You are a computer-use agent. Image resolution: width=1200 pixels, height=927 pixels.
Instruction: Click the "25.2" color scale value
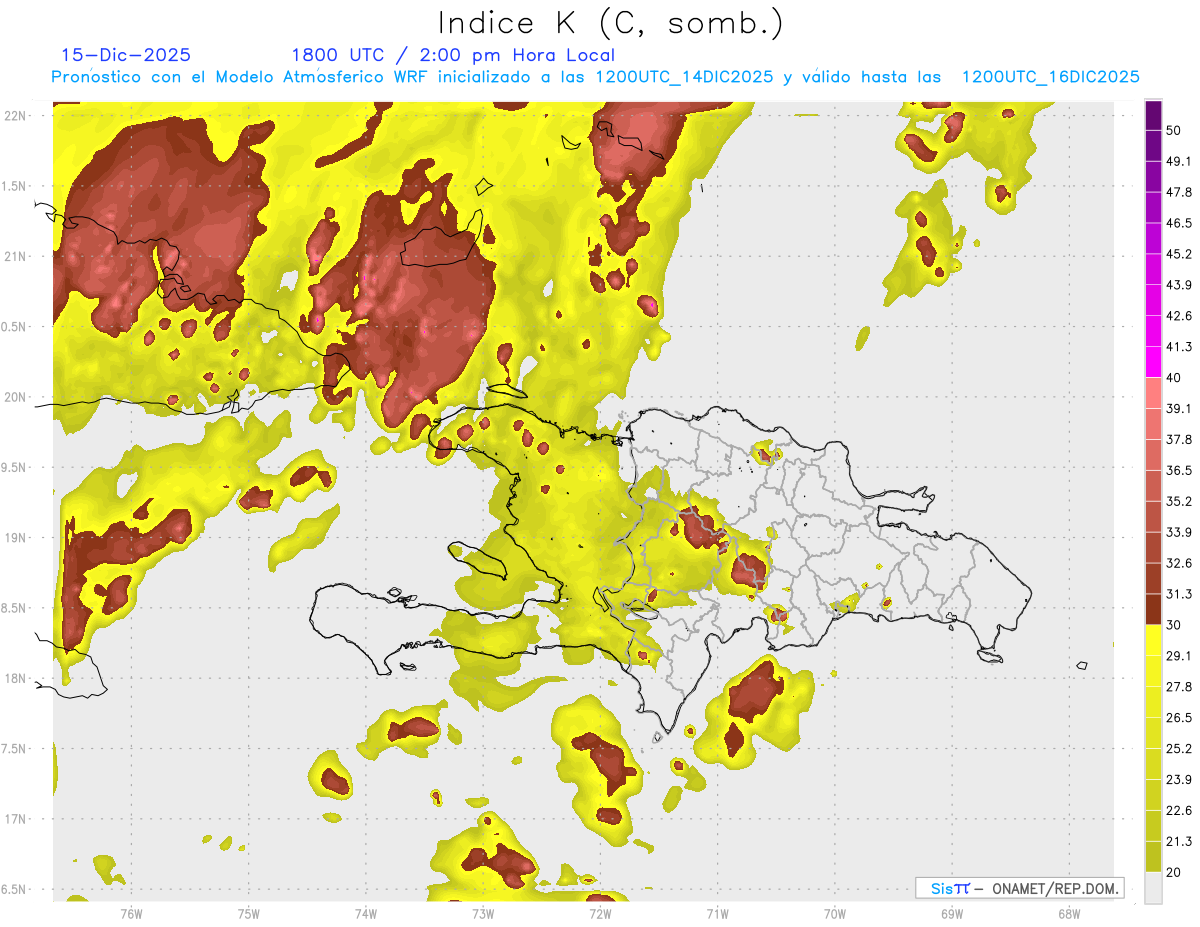1179,749
